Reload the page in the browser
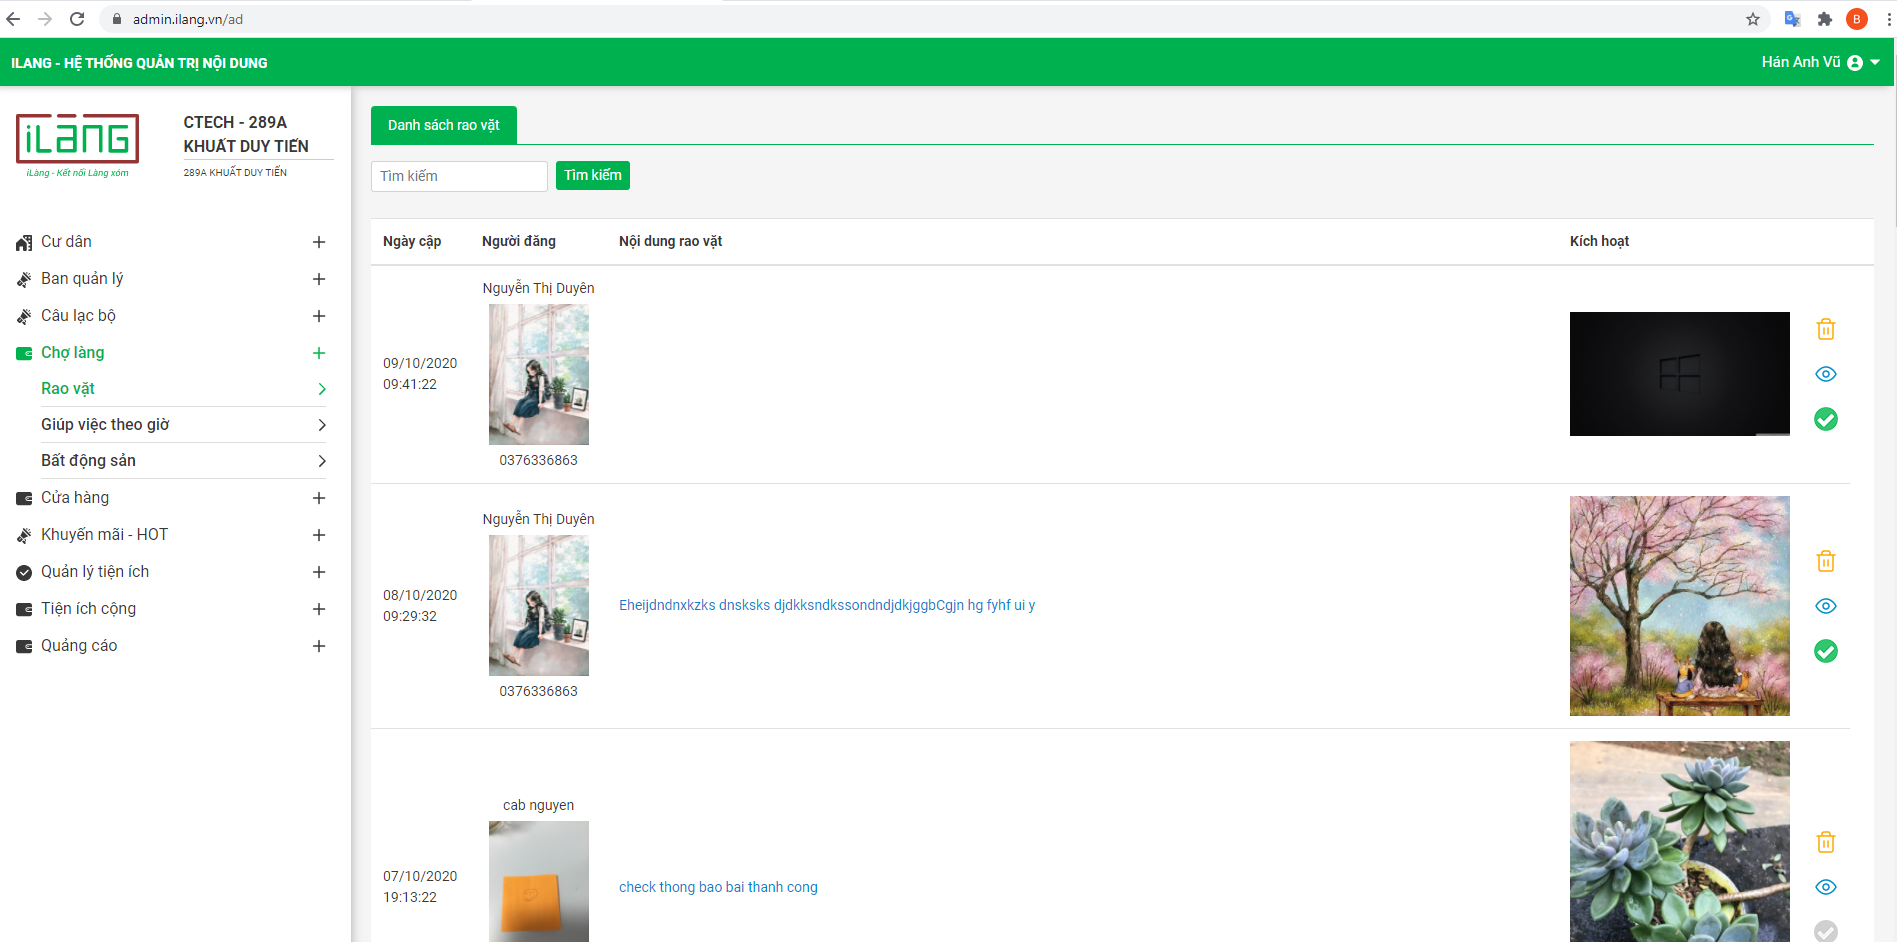Image resolution: width=1897 pixels, height=942 pixels. coord(77,19)
